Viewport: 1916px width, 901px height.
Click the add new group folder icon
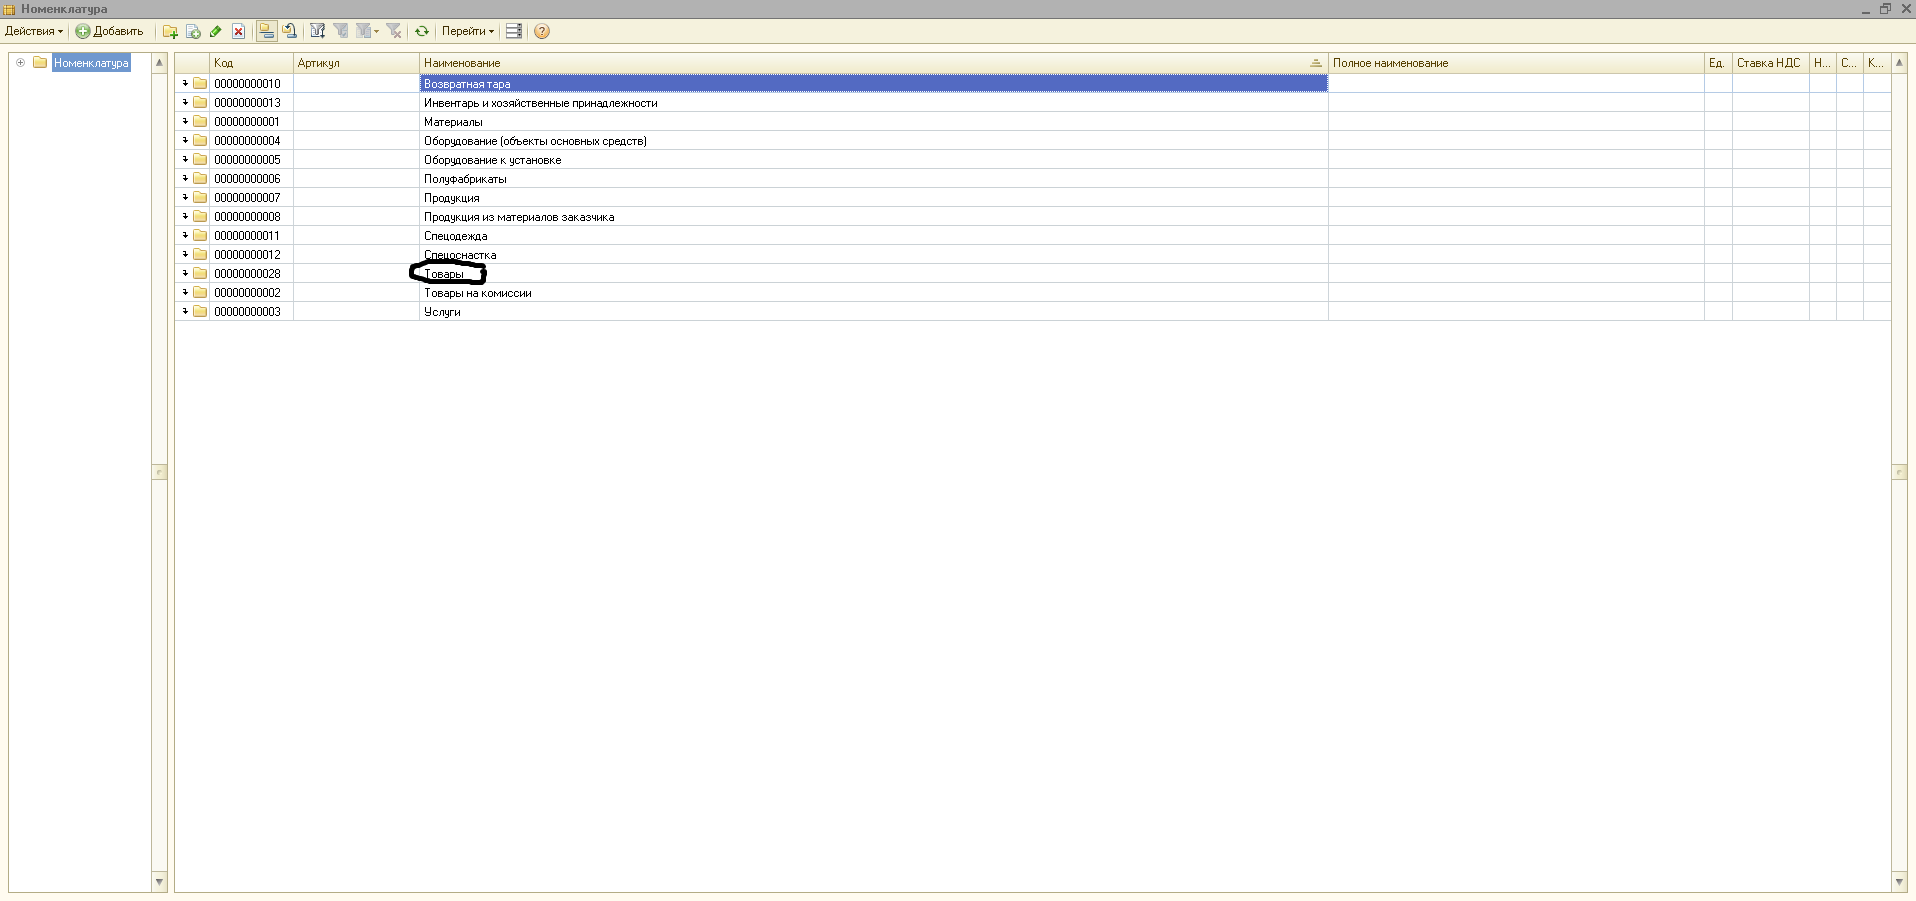click(170, 31)
